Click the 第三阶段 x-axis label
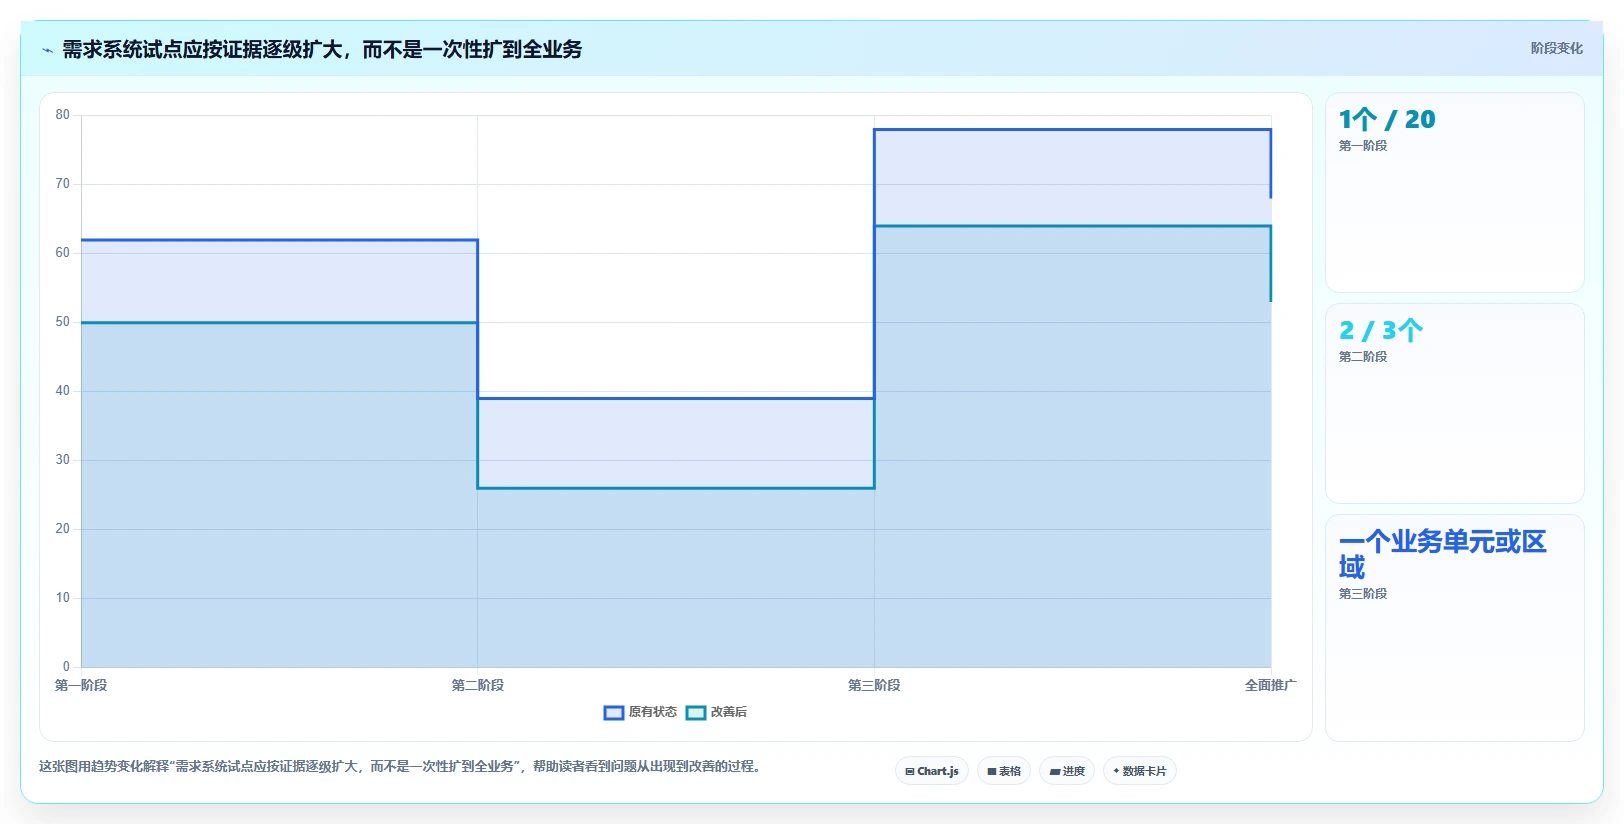This screenshot has height=824, width=1624. click(x=874, y=685)
